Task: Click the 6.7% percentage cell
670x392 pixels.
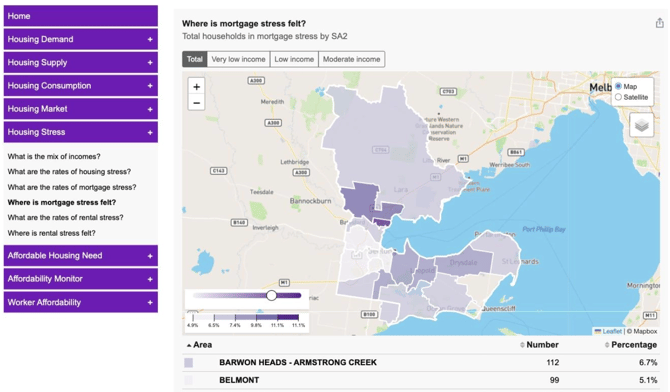Action: coord(648,363)
